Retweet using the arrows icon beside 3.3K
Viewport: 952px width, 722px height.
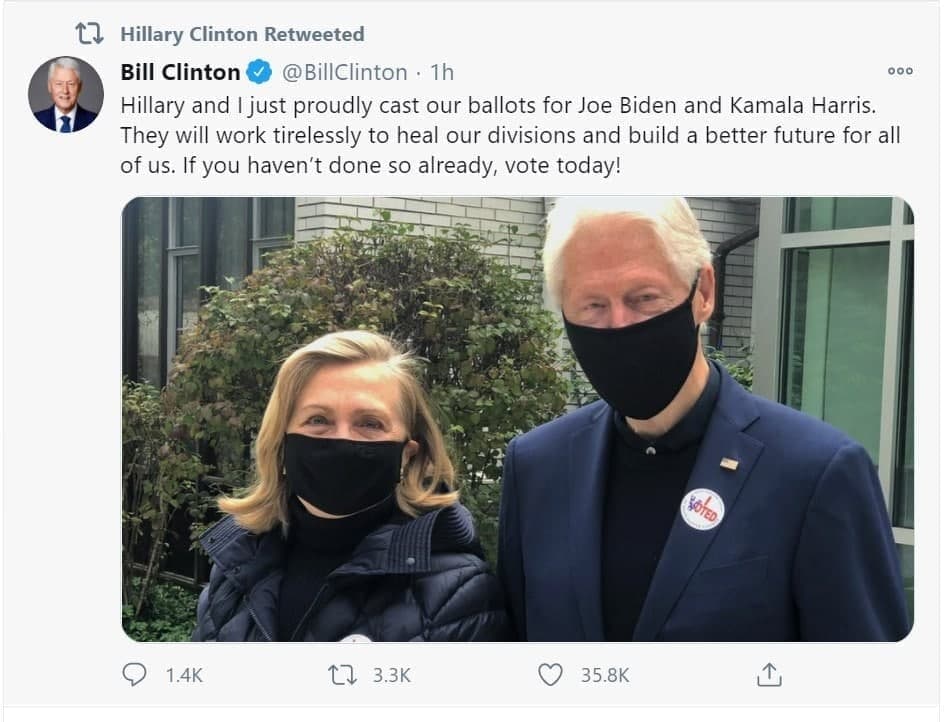pyautogui.click(x=342, y=675)
